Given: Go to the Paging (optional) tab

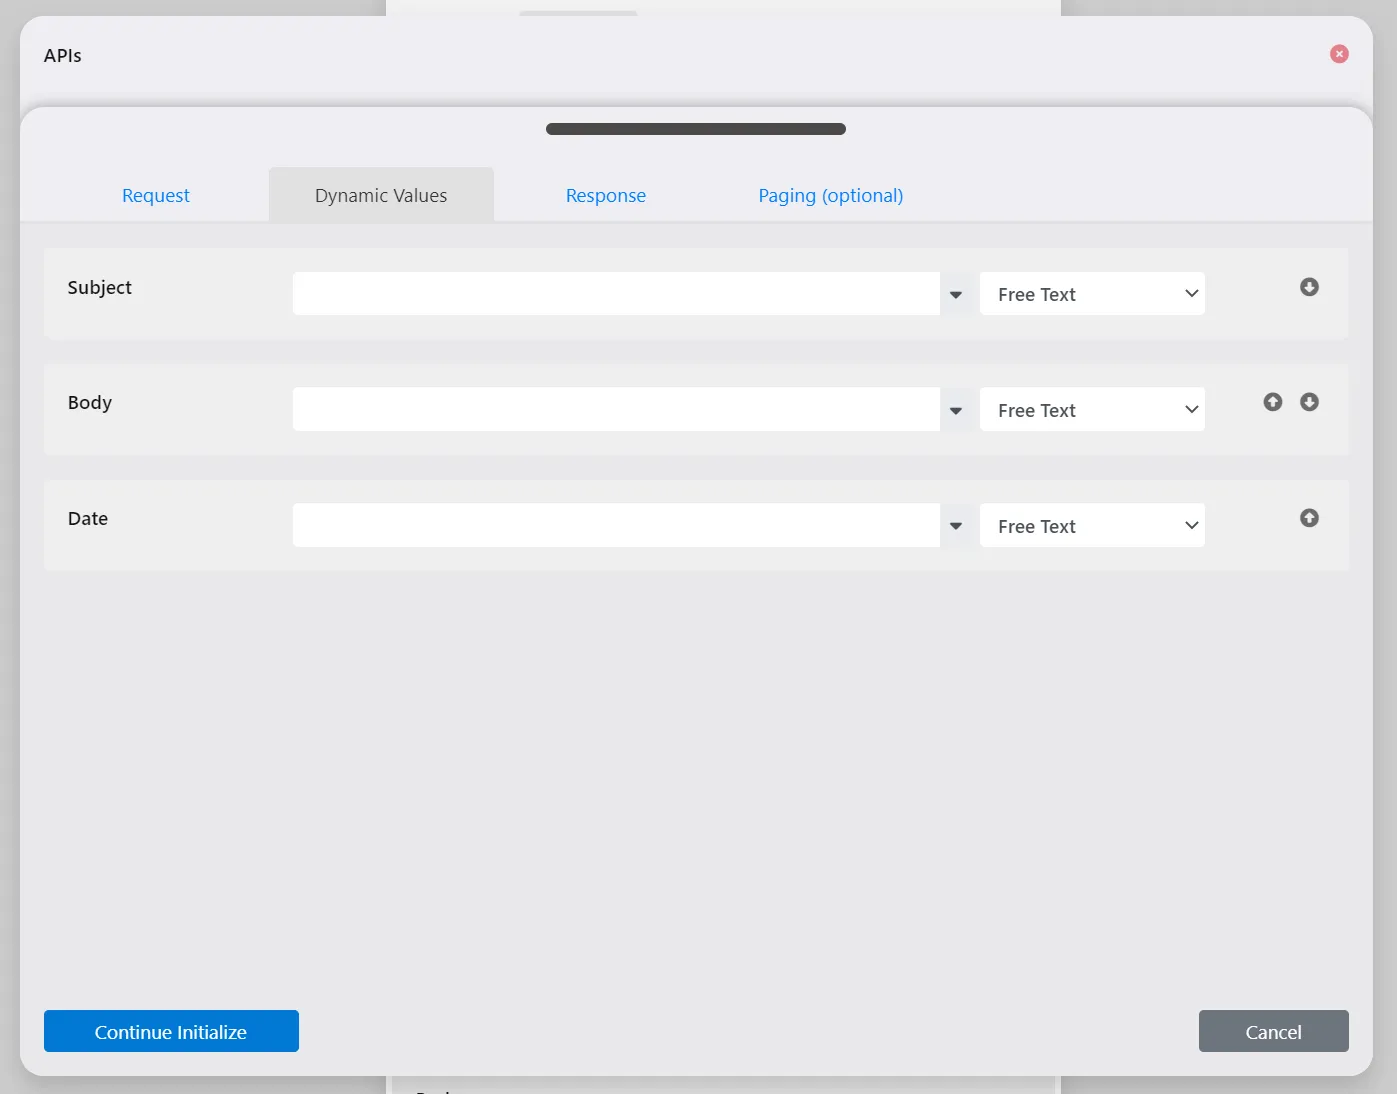Looking at the screenshot, I should (830, 195).
